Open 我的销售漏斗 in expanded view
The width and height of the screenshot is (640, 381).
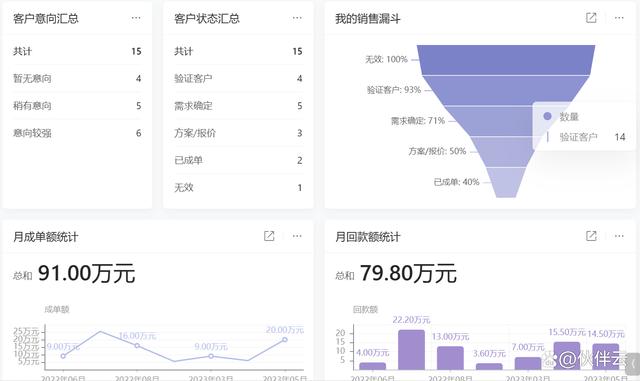pos(591,18)
